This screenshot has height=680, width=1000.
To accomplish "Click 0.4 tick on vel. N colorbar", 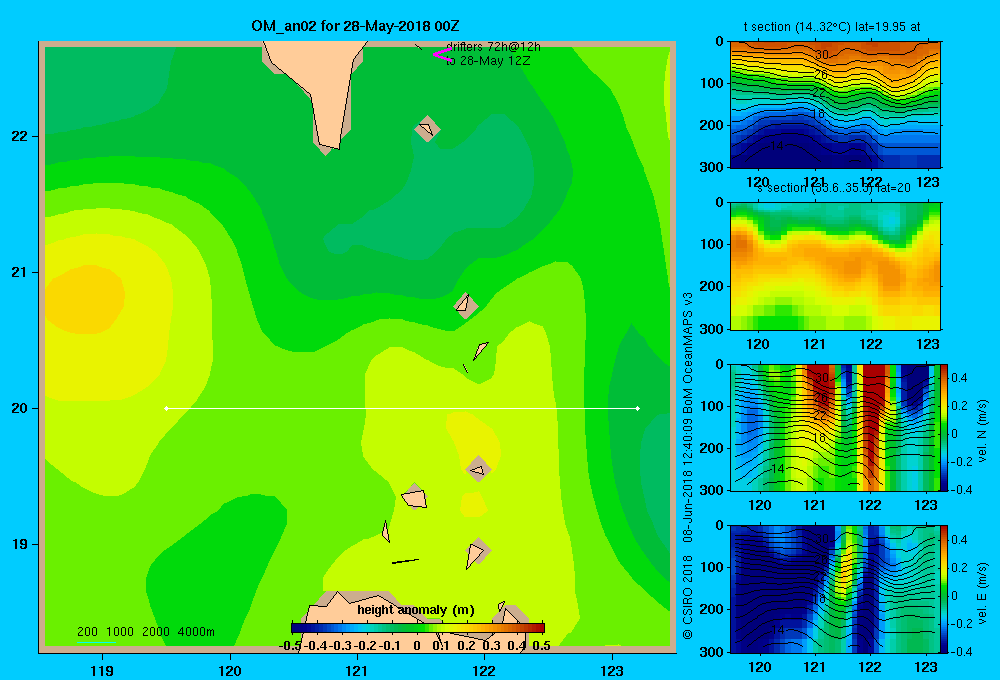I will coord(959,378).
